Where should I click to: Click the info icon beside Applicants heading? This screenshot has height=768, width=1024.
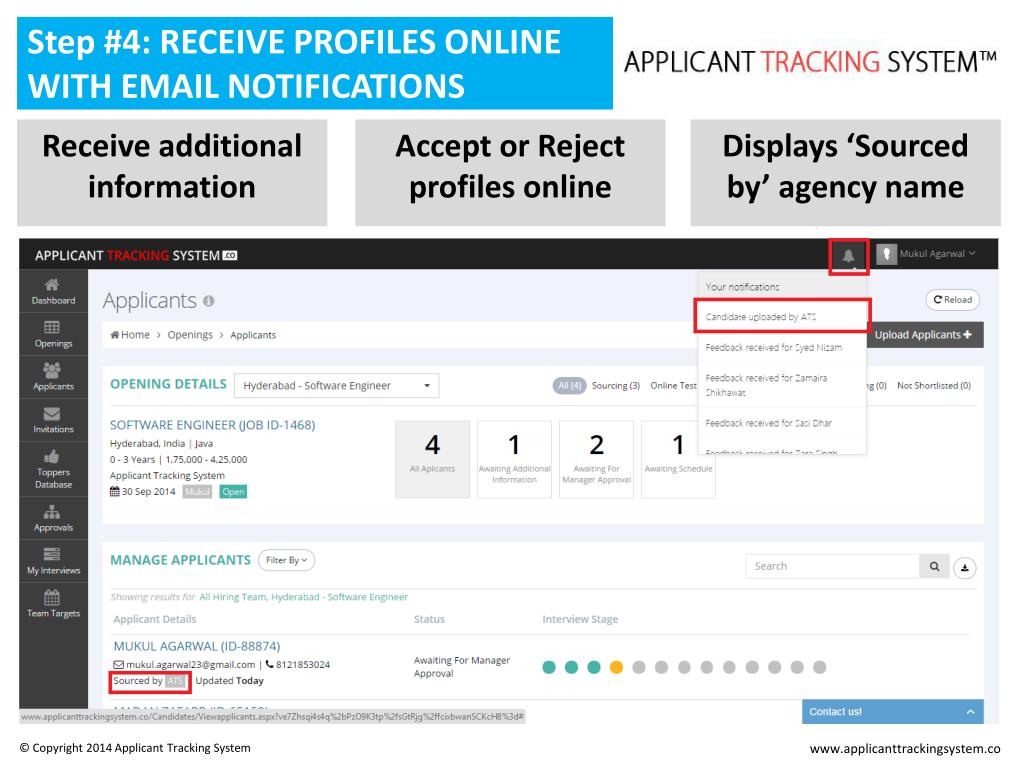click(208, 301)
